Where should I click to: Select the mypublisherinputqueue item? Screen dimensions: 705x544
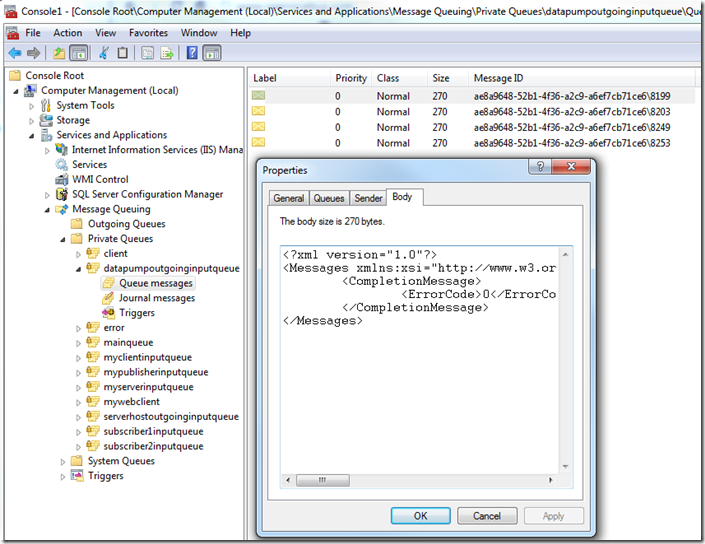tap(156, 372)
